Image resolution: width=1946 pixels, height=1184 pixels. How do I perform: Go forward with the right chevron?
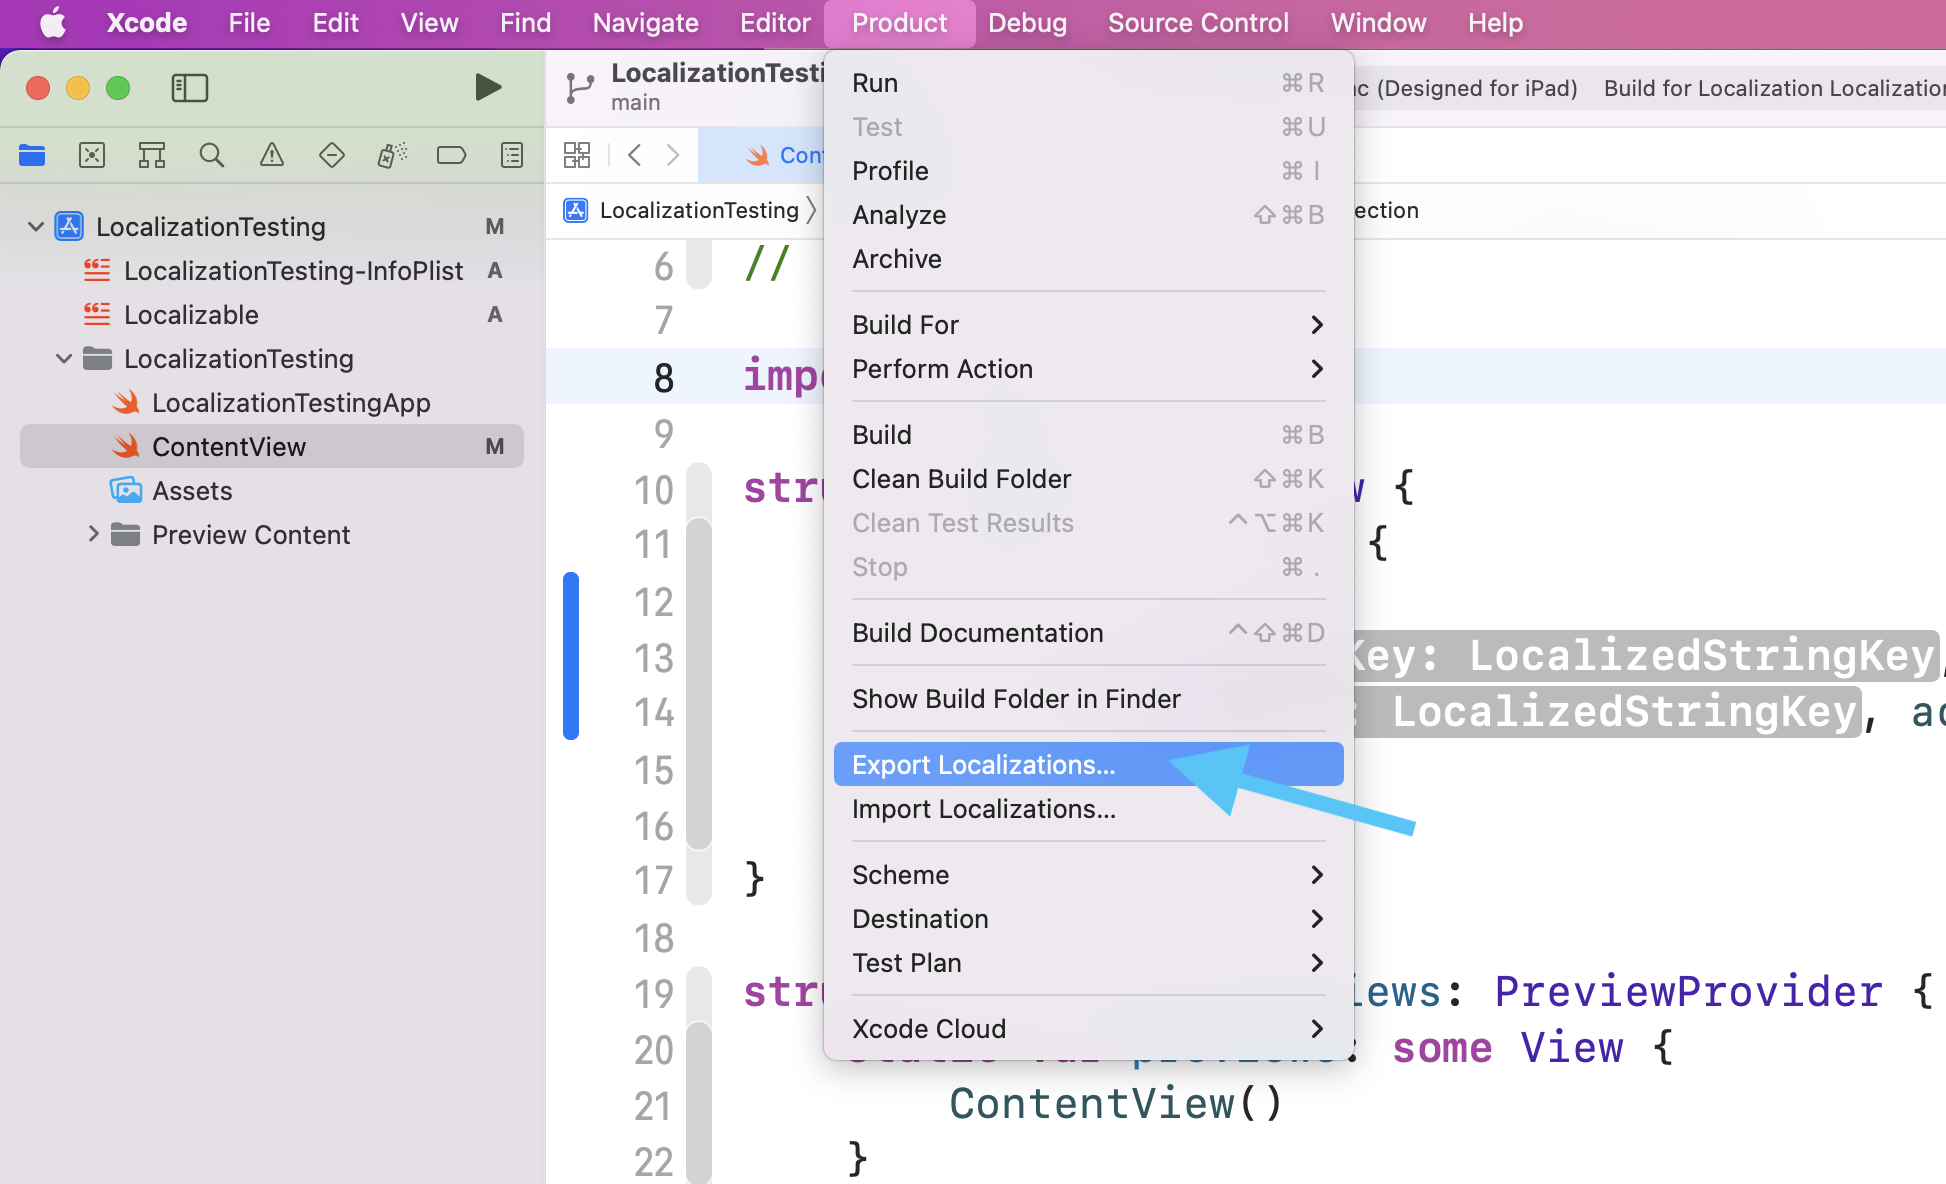(x=673, y=155)
